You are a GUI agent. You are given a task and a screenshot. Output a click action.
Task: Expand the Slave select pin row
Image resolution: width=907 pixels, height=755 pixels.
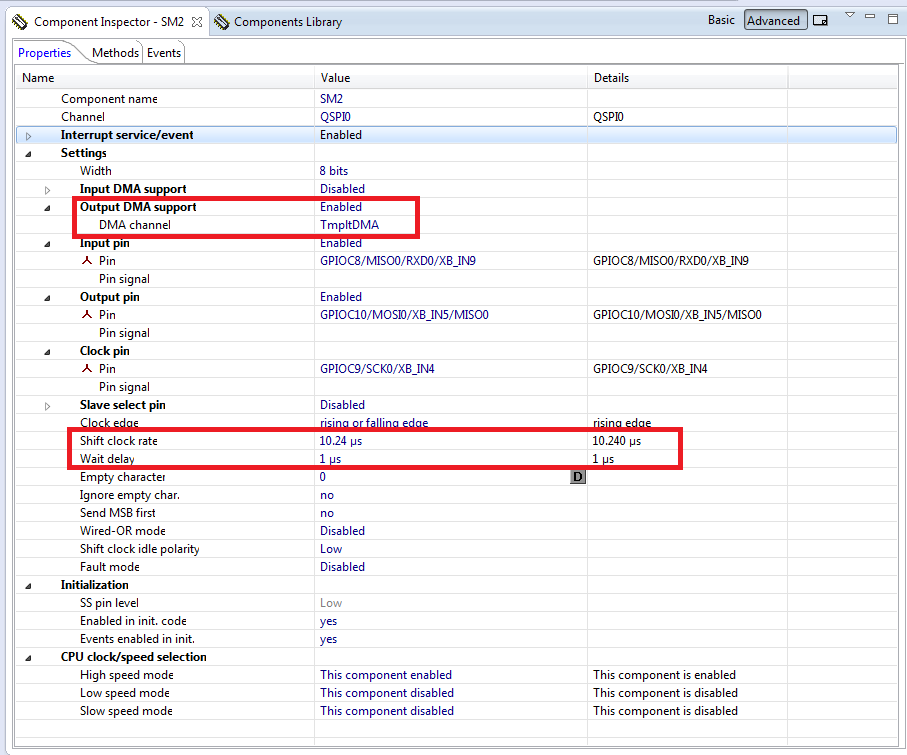point(47,404)
